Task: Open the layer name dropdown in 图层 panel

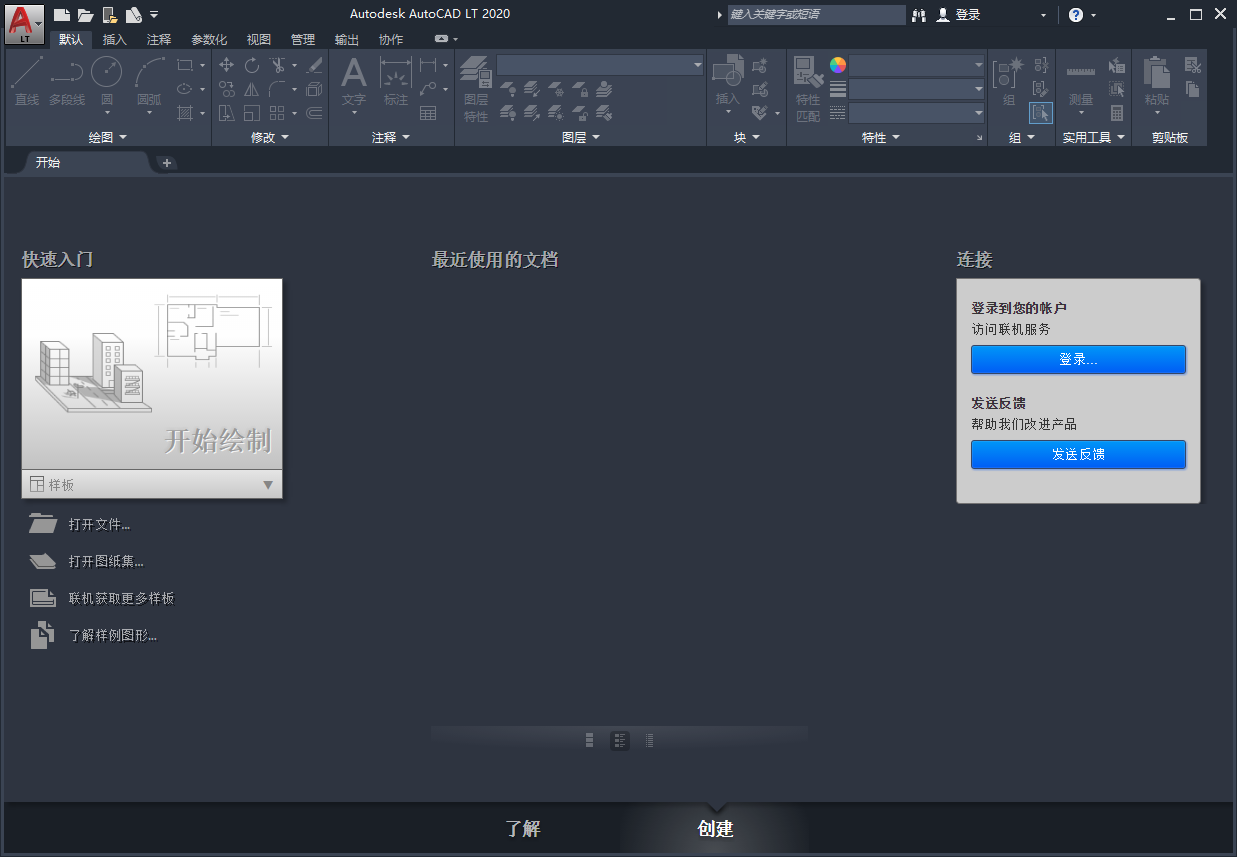Action: coord(600,65)
